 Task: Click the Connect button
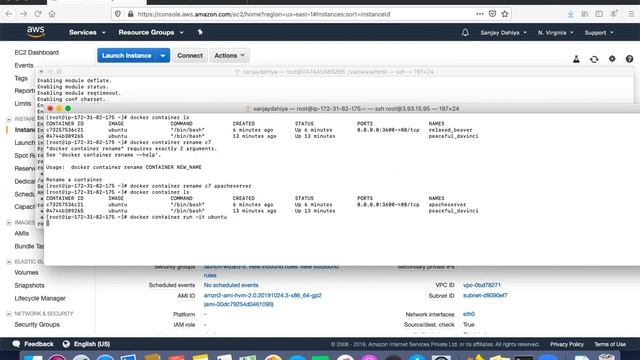(190, 56)
